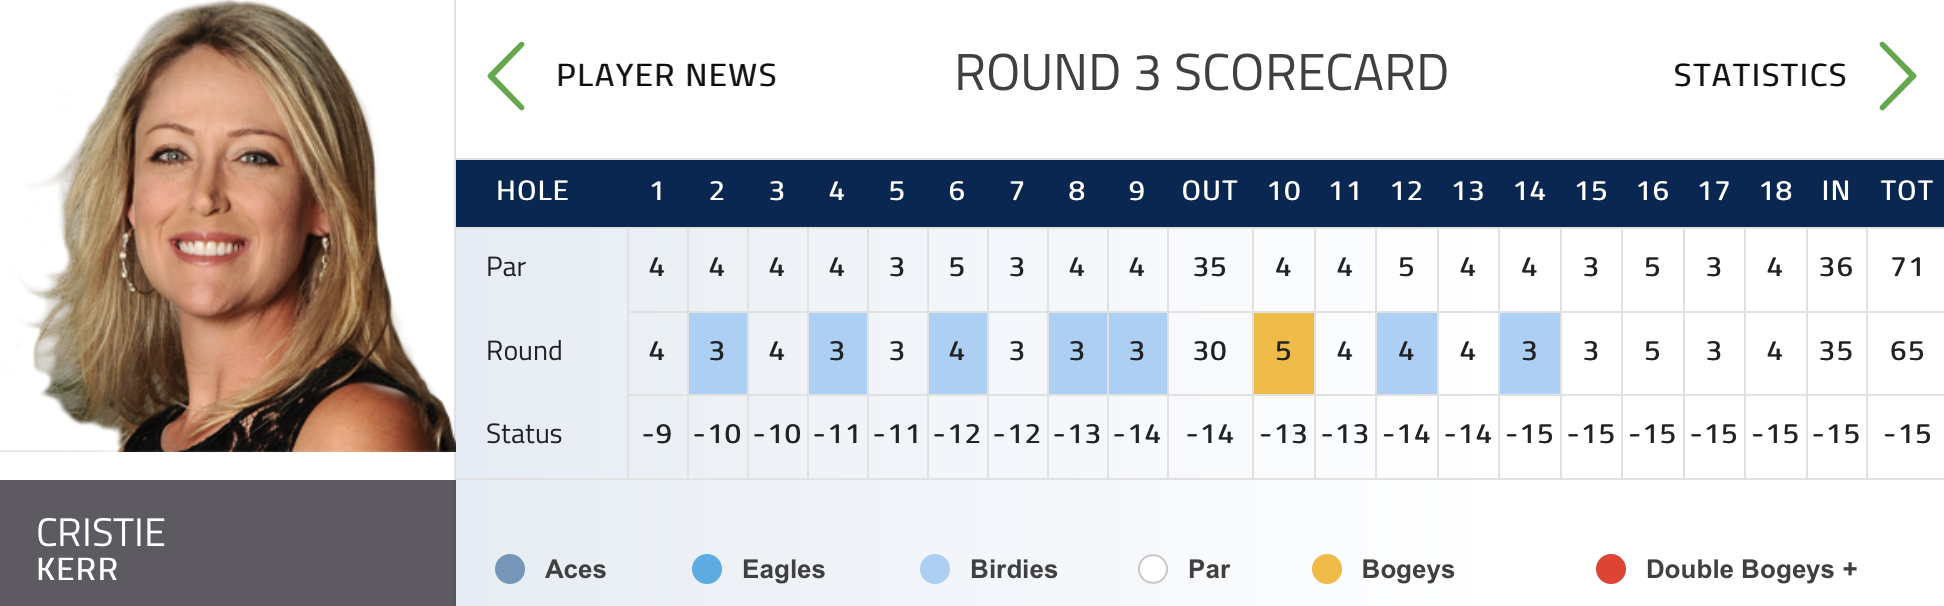
Task: Click the Round 3 Scorecard title
Action: [1201, 74]
